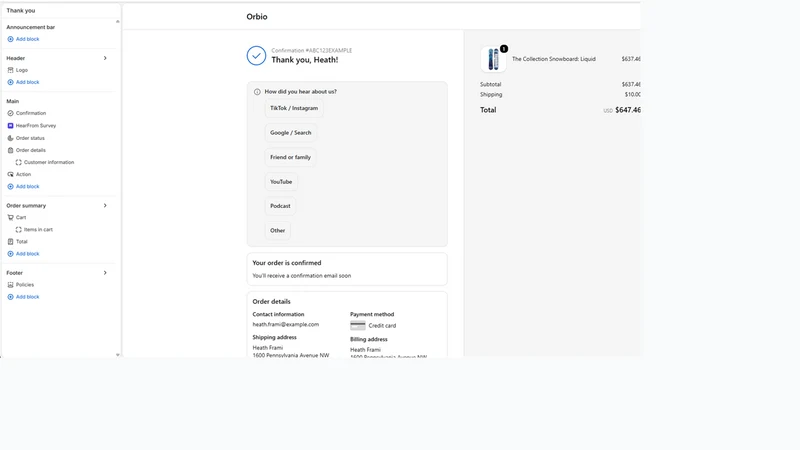Choose Other survey answer
Image resolution: width=800 pixels, height=450 pixels.
click(x=278, y=231)
